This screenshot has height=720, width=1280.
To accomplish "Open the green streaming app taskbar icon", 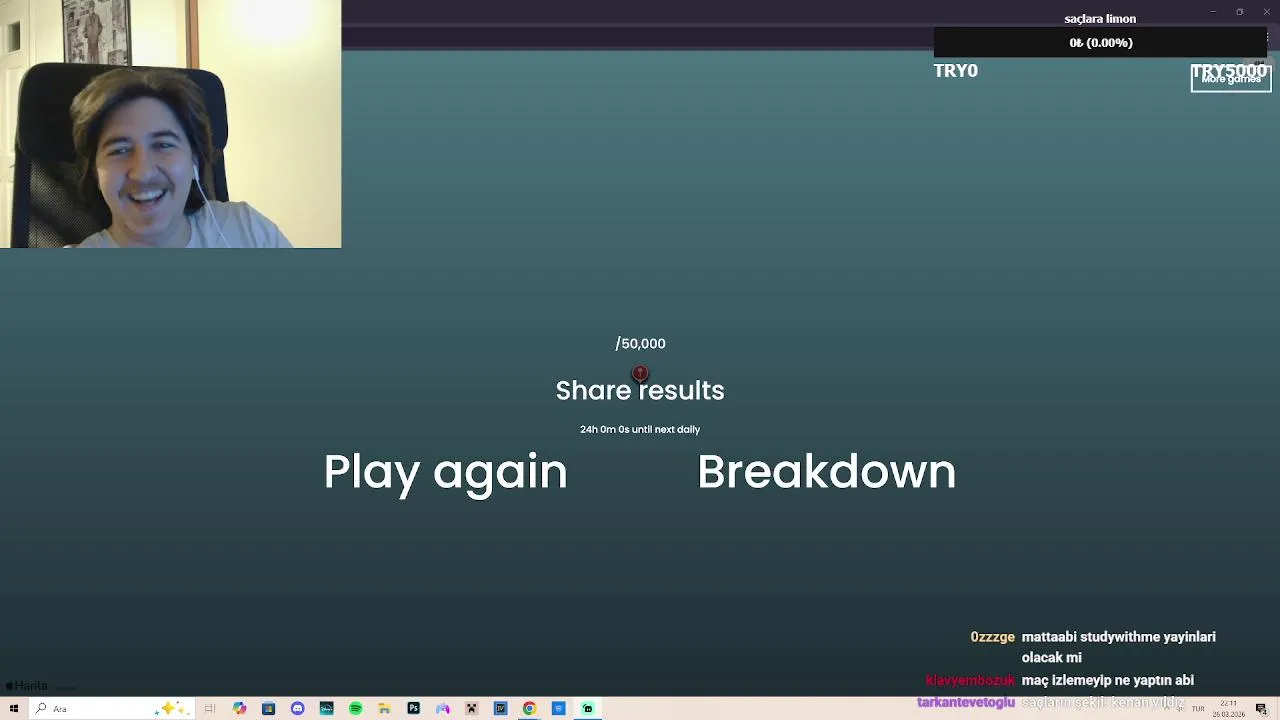I will [x=587, y=709].
